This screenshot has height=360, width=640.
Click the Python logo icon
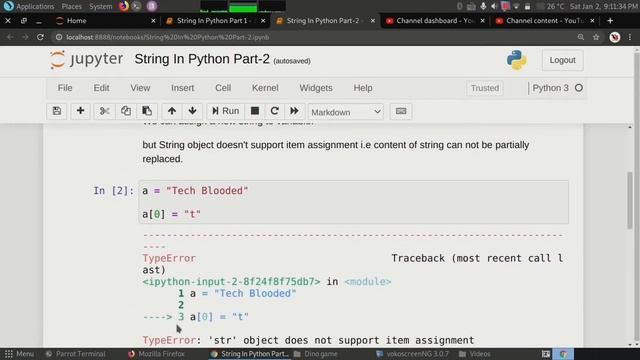(516, 60)
